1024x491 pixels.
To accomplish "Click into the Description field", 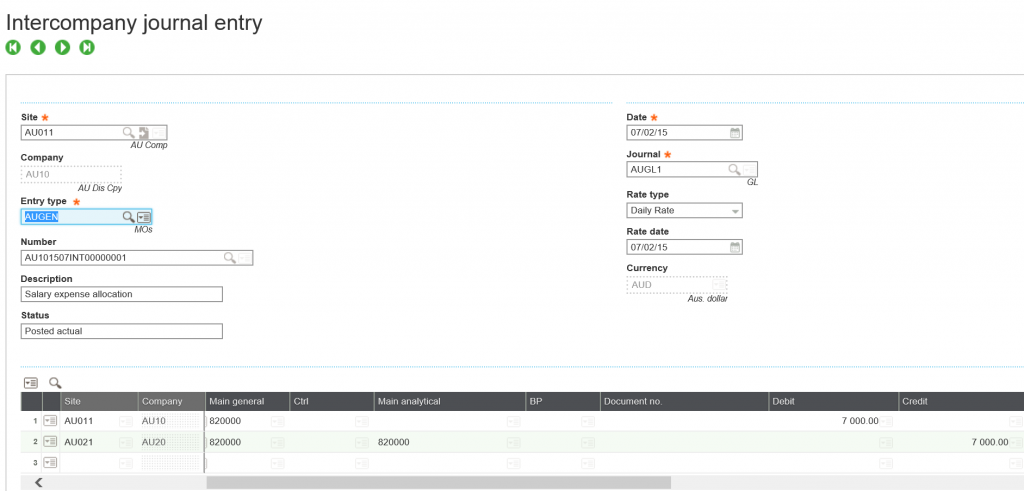I will tap(121, 294).
